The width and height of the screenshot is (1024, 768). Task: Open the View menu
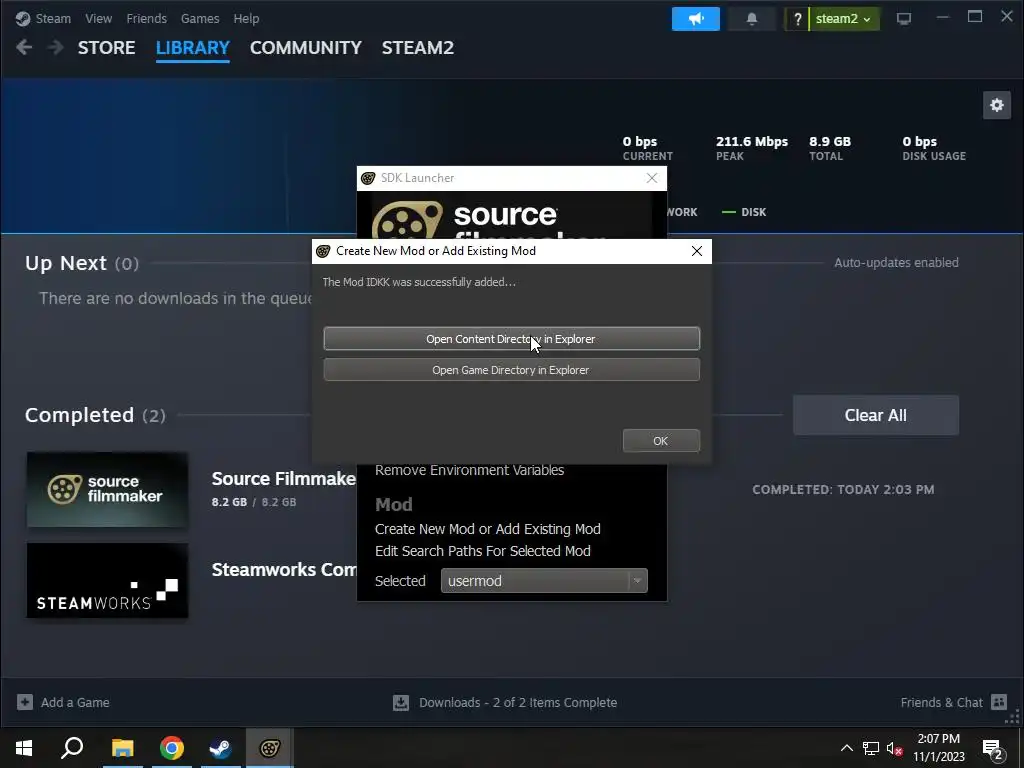[99, 18]
